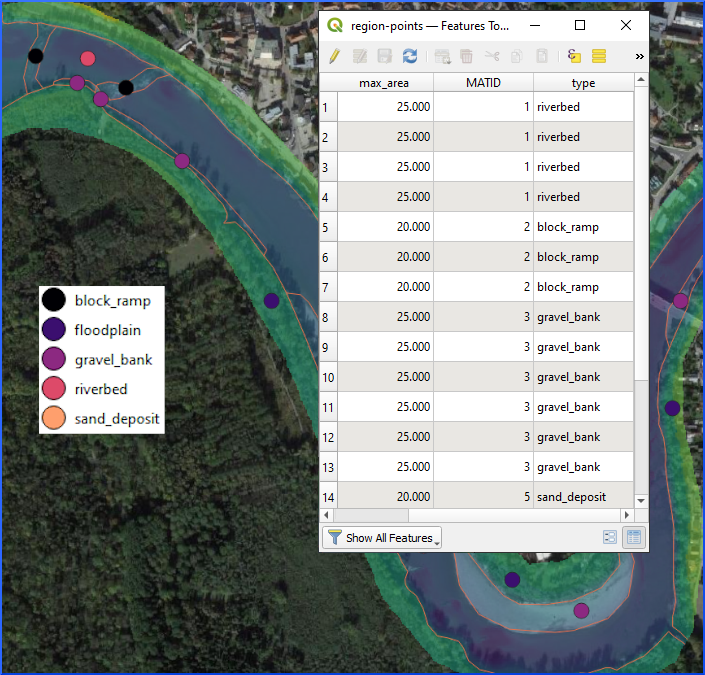
Task: Click the red riverbed point on the map
Action: tap(88, 58)
